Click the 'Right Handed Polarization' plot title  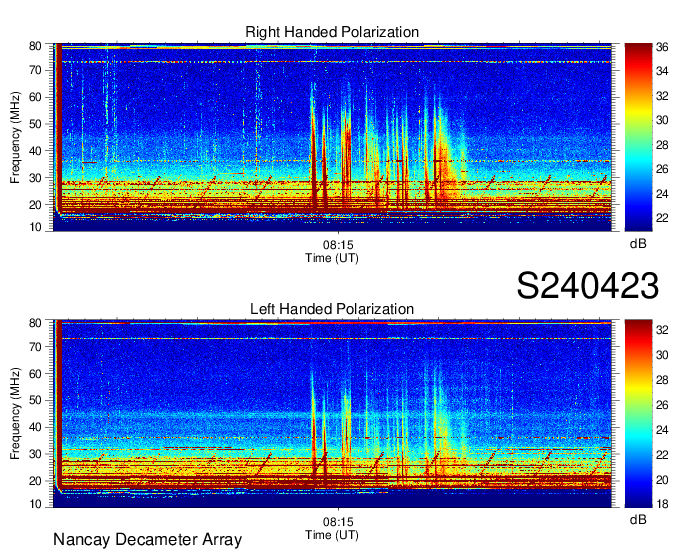point(332,32)
